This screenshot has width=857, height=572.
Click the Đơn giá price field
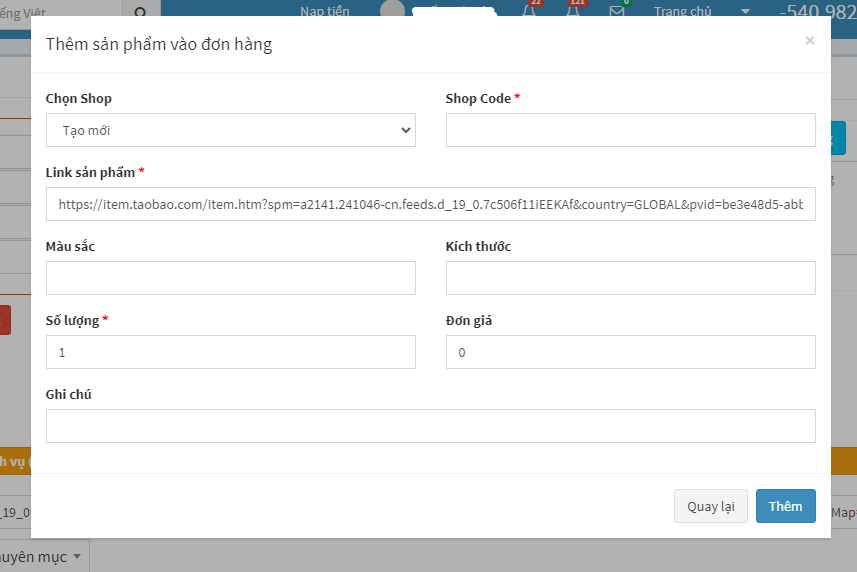coord(630,352)
